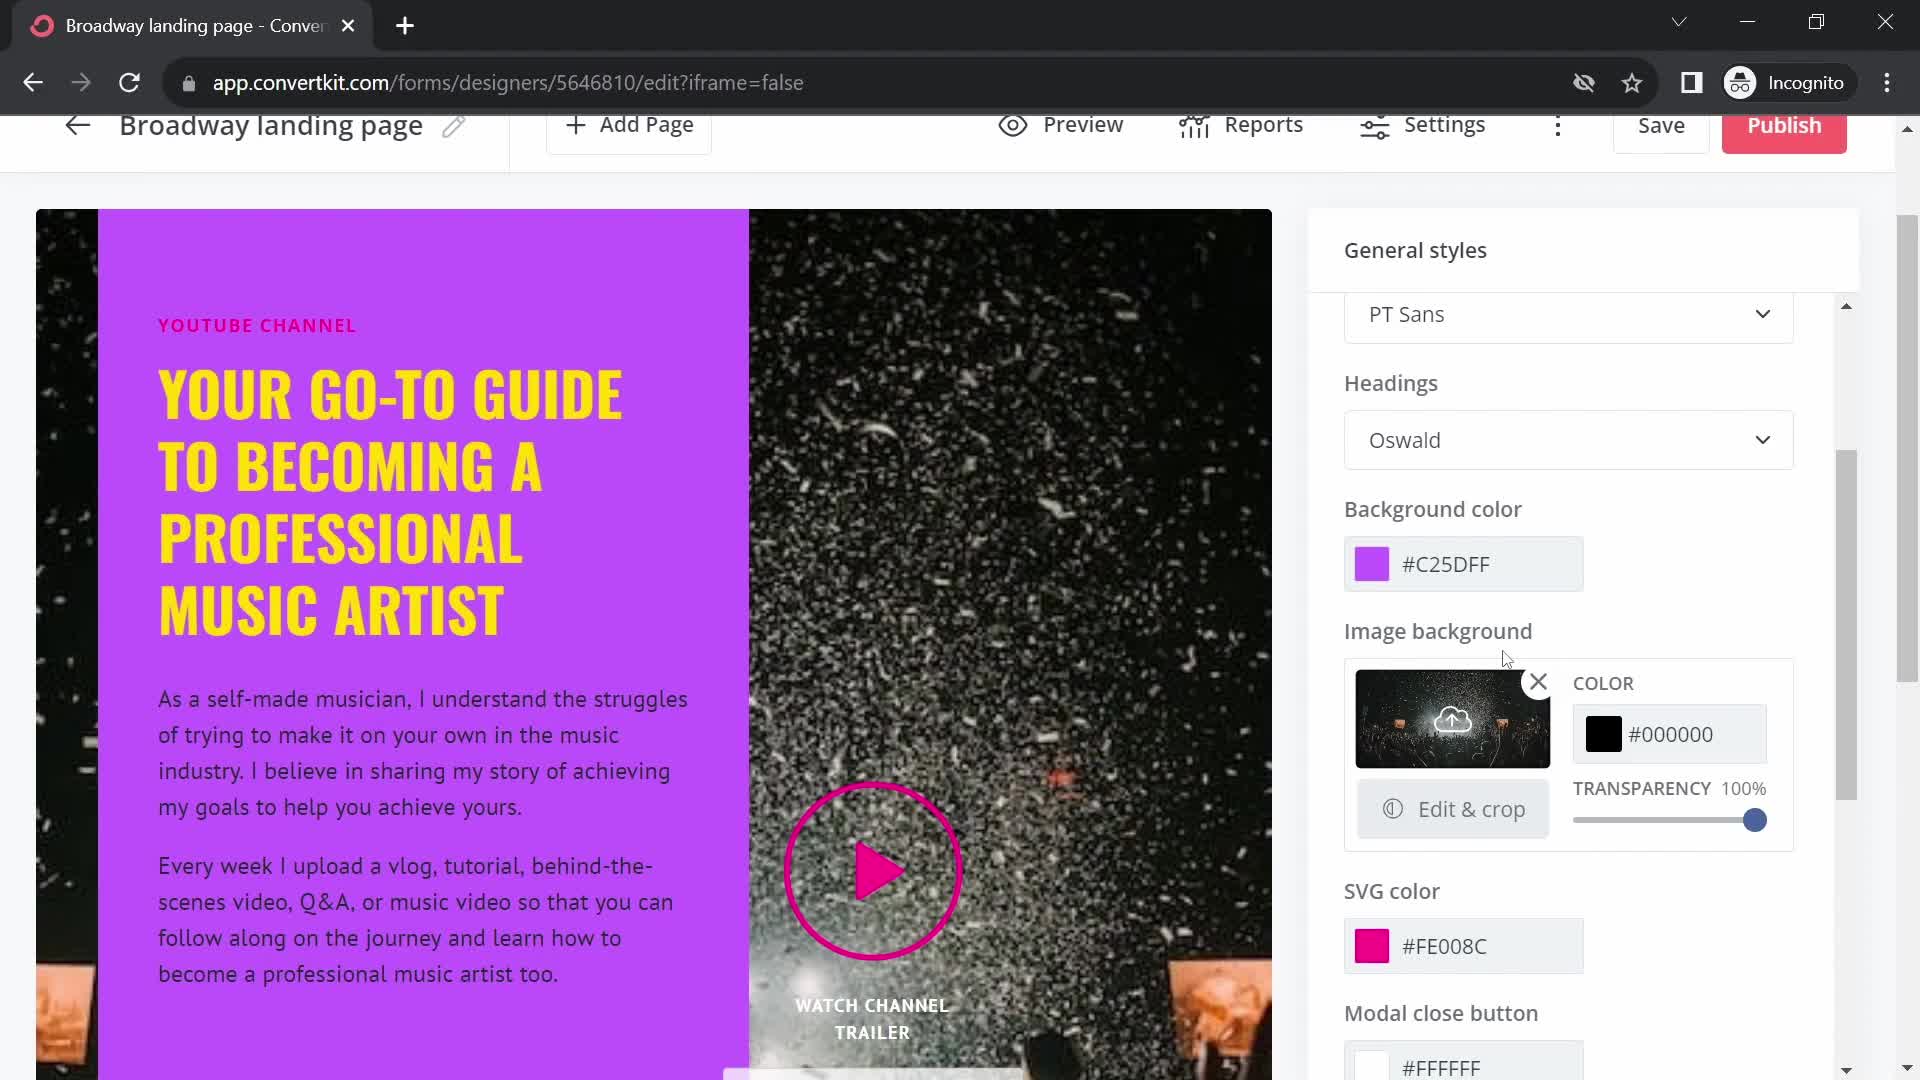Go back using the editor back arrow
Screen dimensions: 1920x1080
77,125
